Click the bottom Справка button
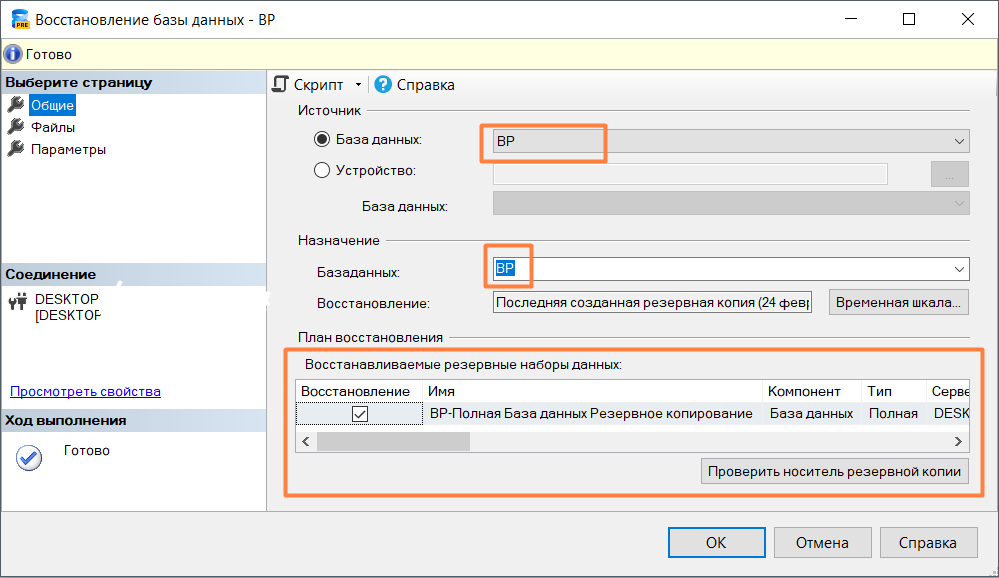Image resolution: width=999 pixels, height=578 pixels. pos(928,542)
